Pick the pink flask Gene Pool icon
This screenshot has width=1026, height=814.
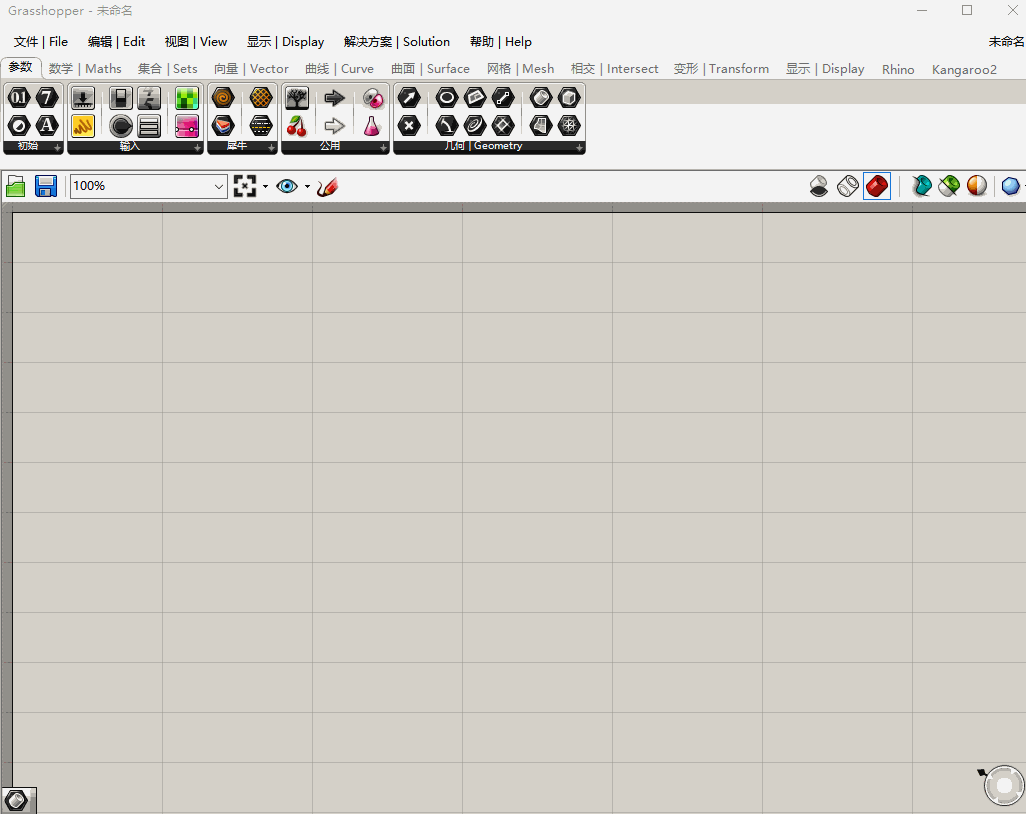(372, 126)
